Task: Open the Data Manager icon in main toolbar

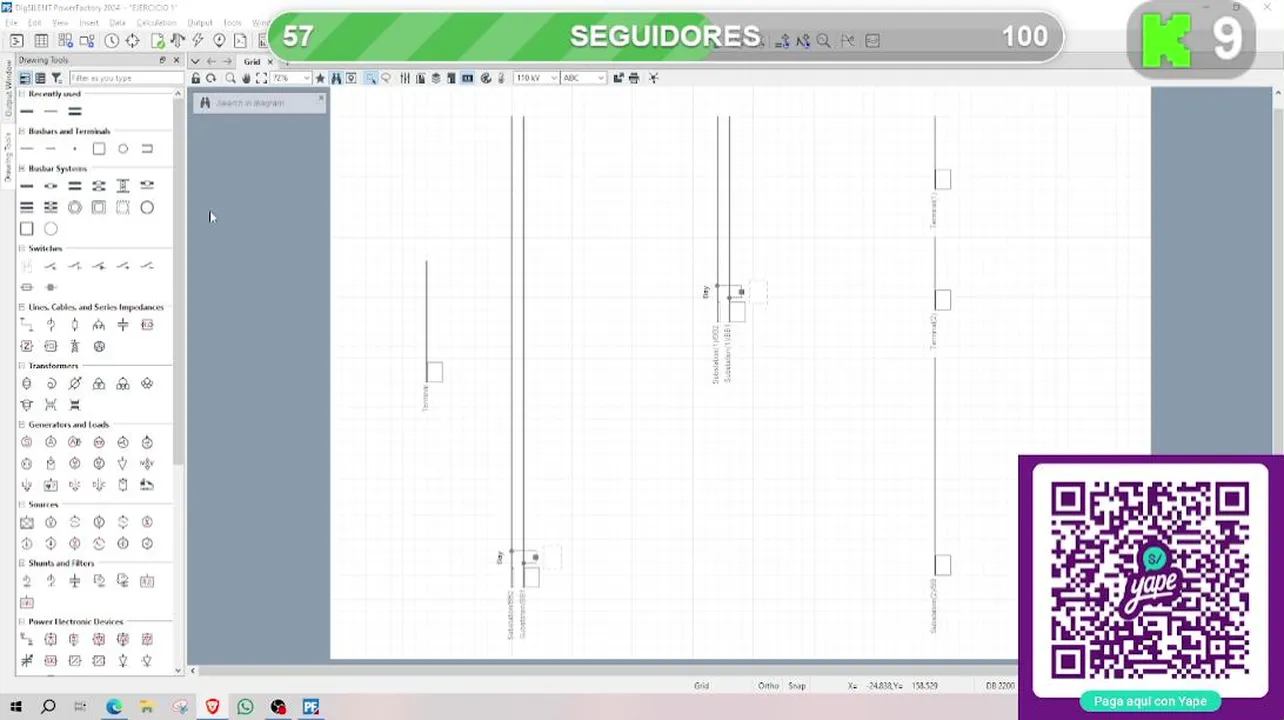Action: coord(17,41)
